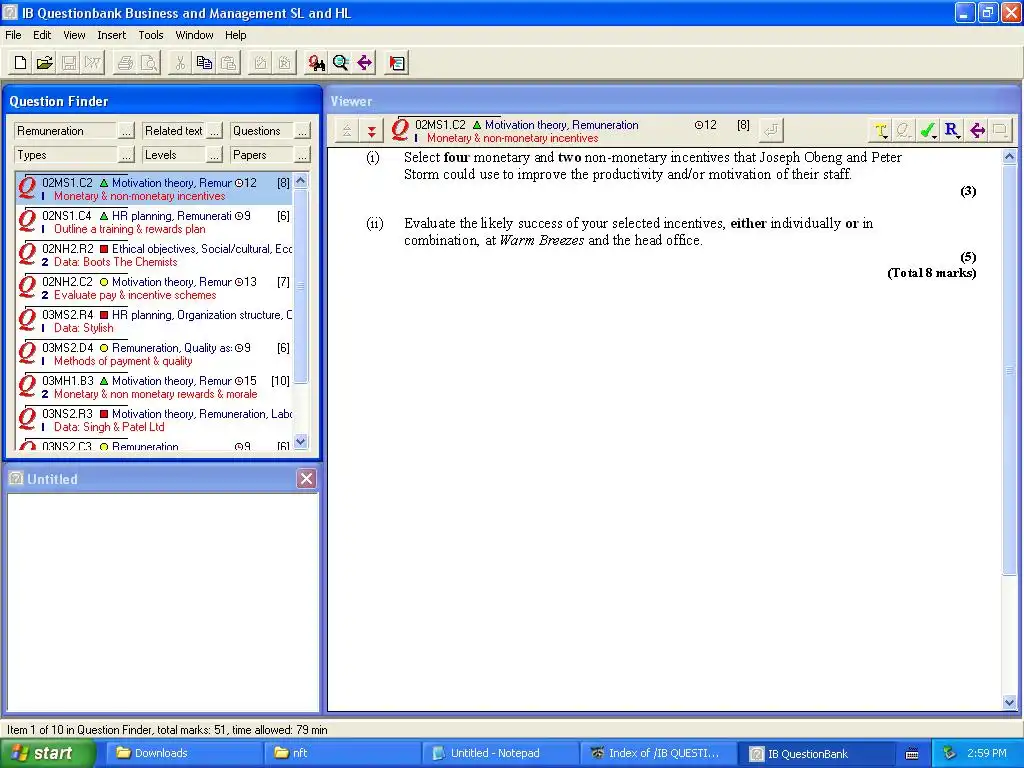The image size is (1024, 768).
Task: Click the Copy toolbar icon
Action: click(x=204, y=63)
